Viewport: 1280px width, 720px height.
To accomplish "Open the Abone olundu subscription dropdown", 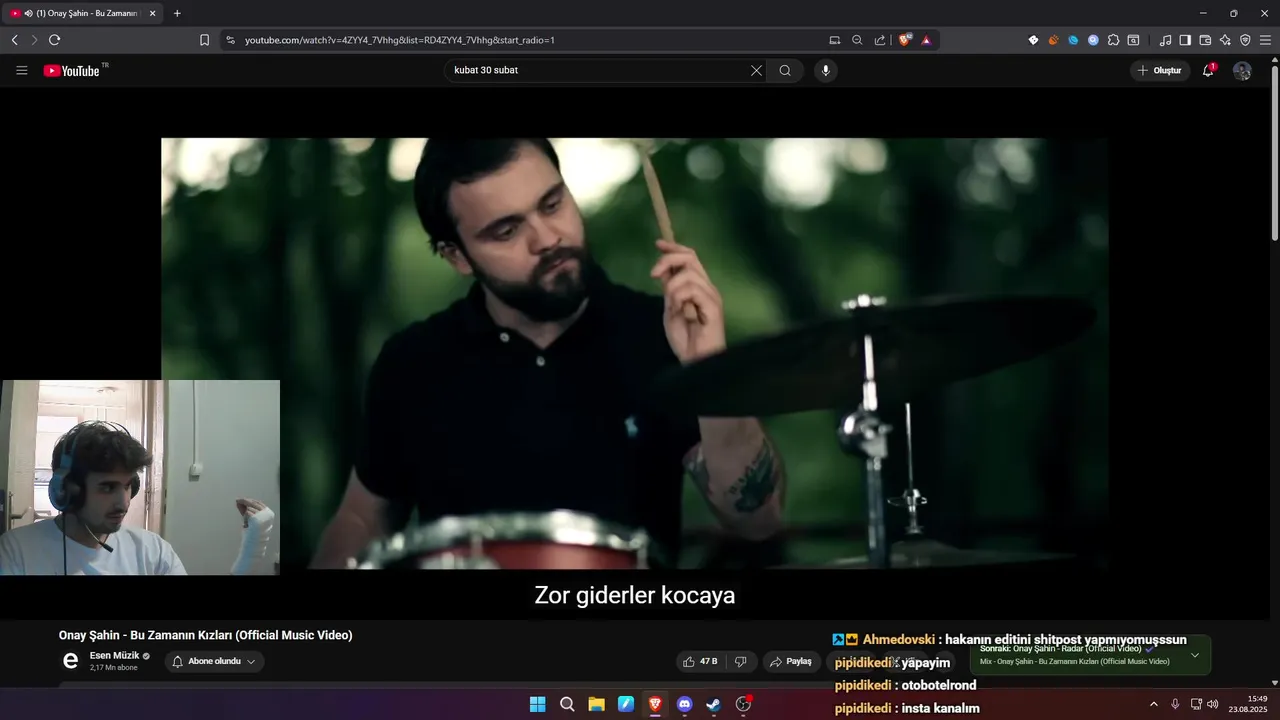I will click(214, 662).
